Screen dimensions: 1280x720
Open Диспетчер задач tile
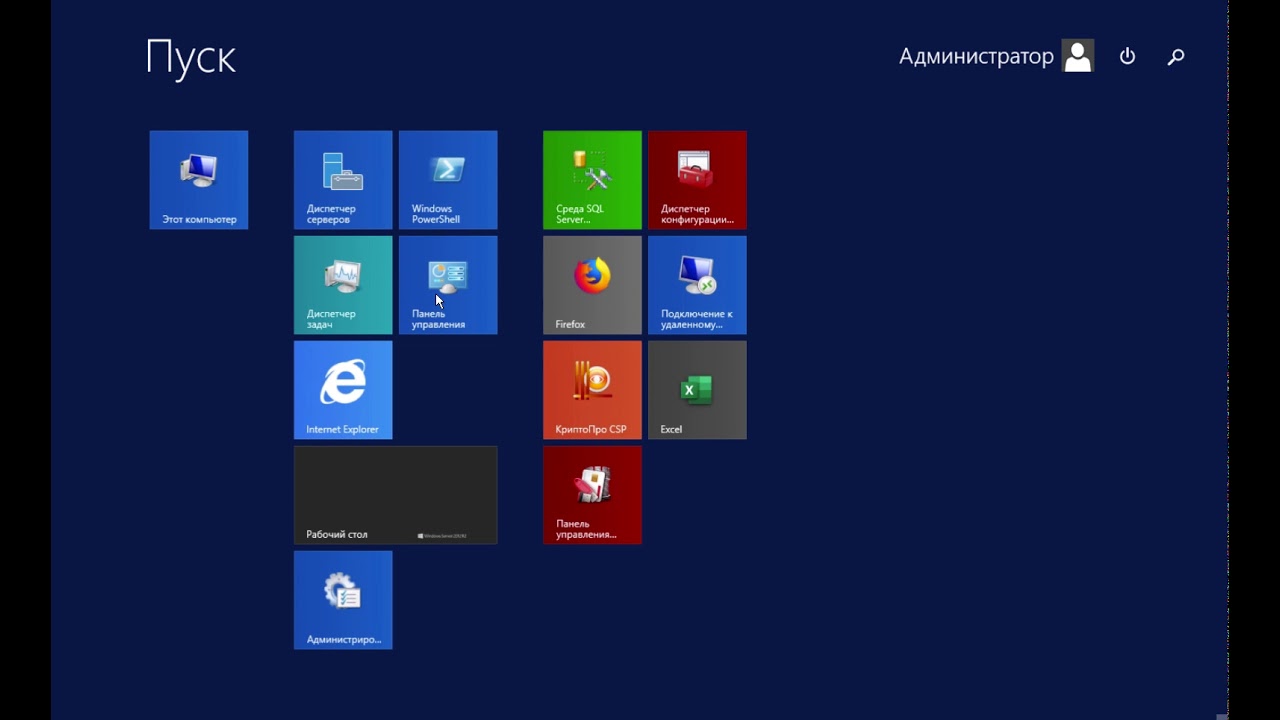pos(343,285)
